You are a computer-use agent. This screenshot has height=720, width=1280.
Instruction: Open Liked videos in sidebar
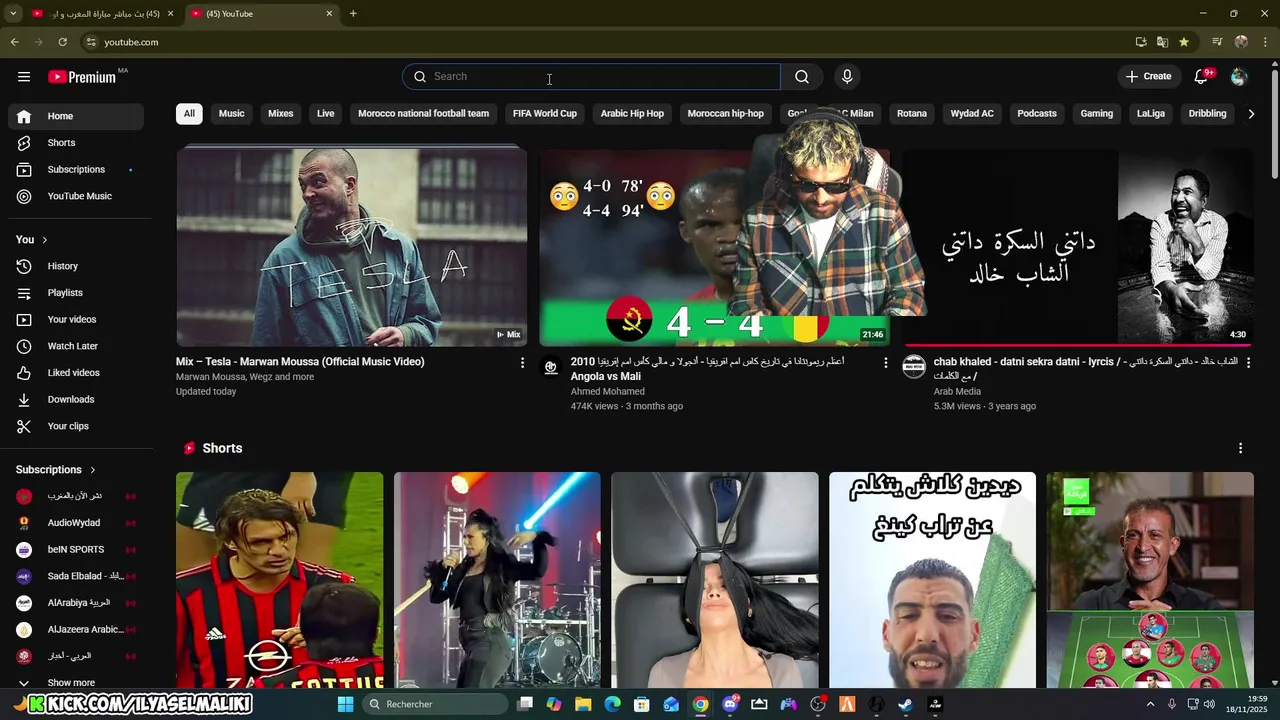click(76, 373)
